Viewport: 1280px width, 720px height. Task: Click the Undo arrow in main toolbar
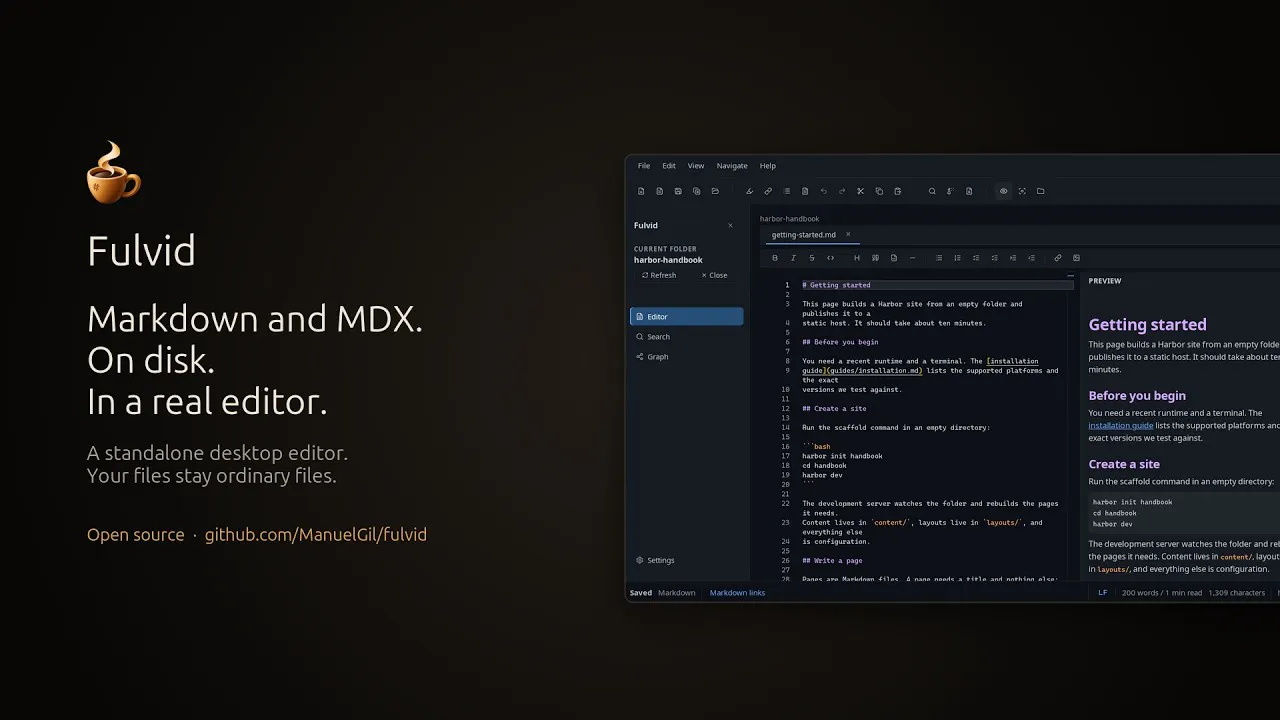(824, 191)
